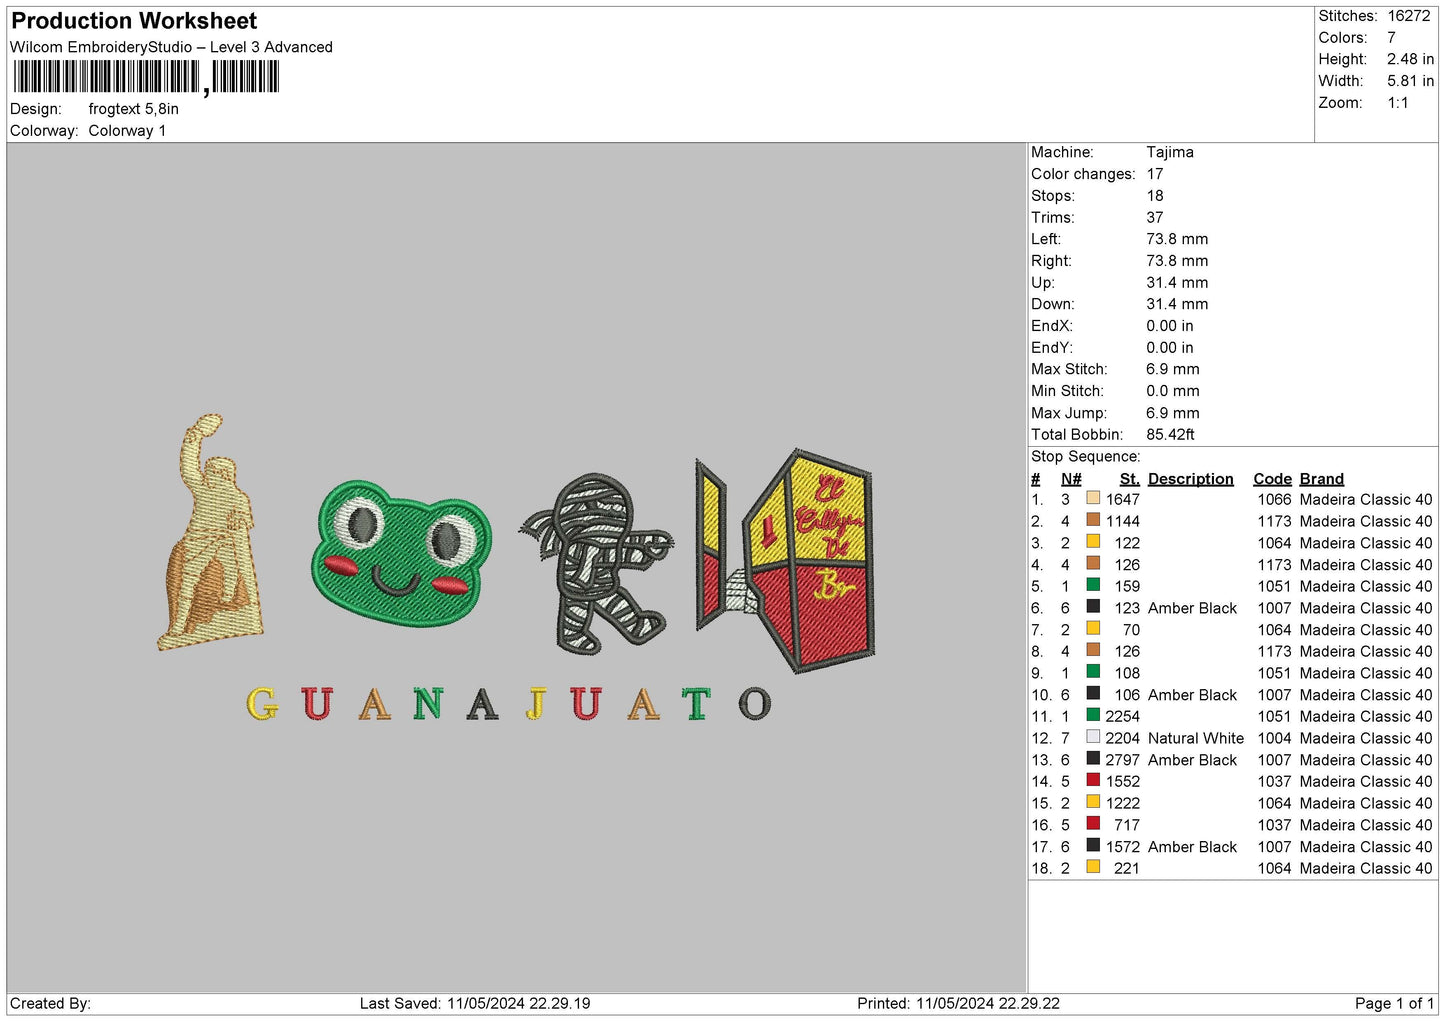Click the Machine value Tajima
The height and width of the screenshot is (1021, 1445).
(x=1170, y=152)
